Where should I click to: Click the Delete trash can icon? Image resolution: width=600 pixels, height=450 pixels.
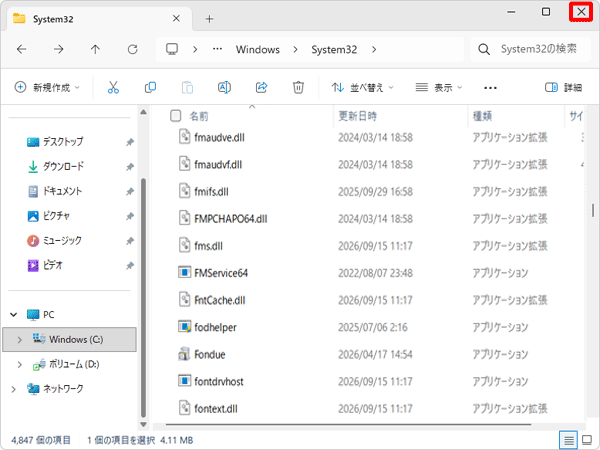coord(298,88)
